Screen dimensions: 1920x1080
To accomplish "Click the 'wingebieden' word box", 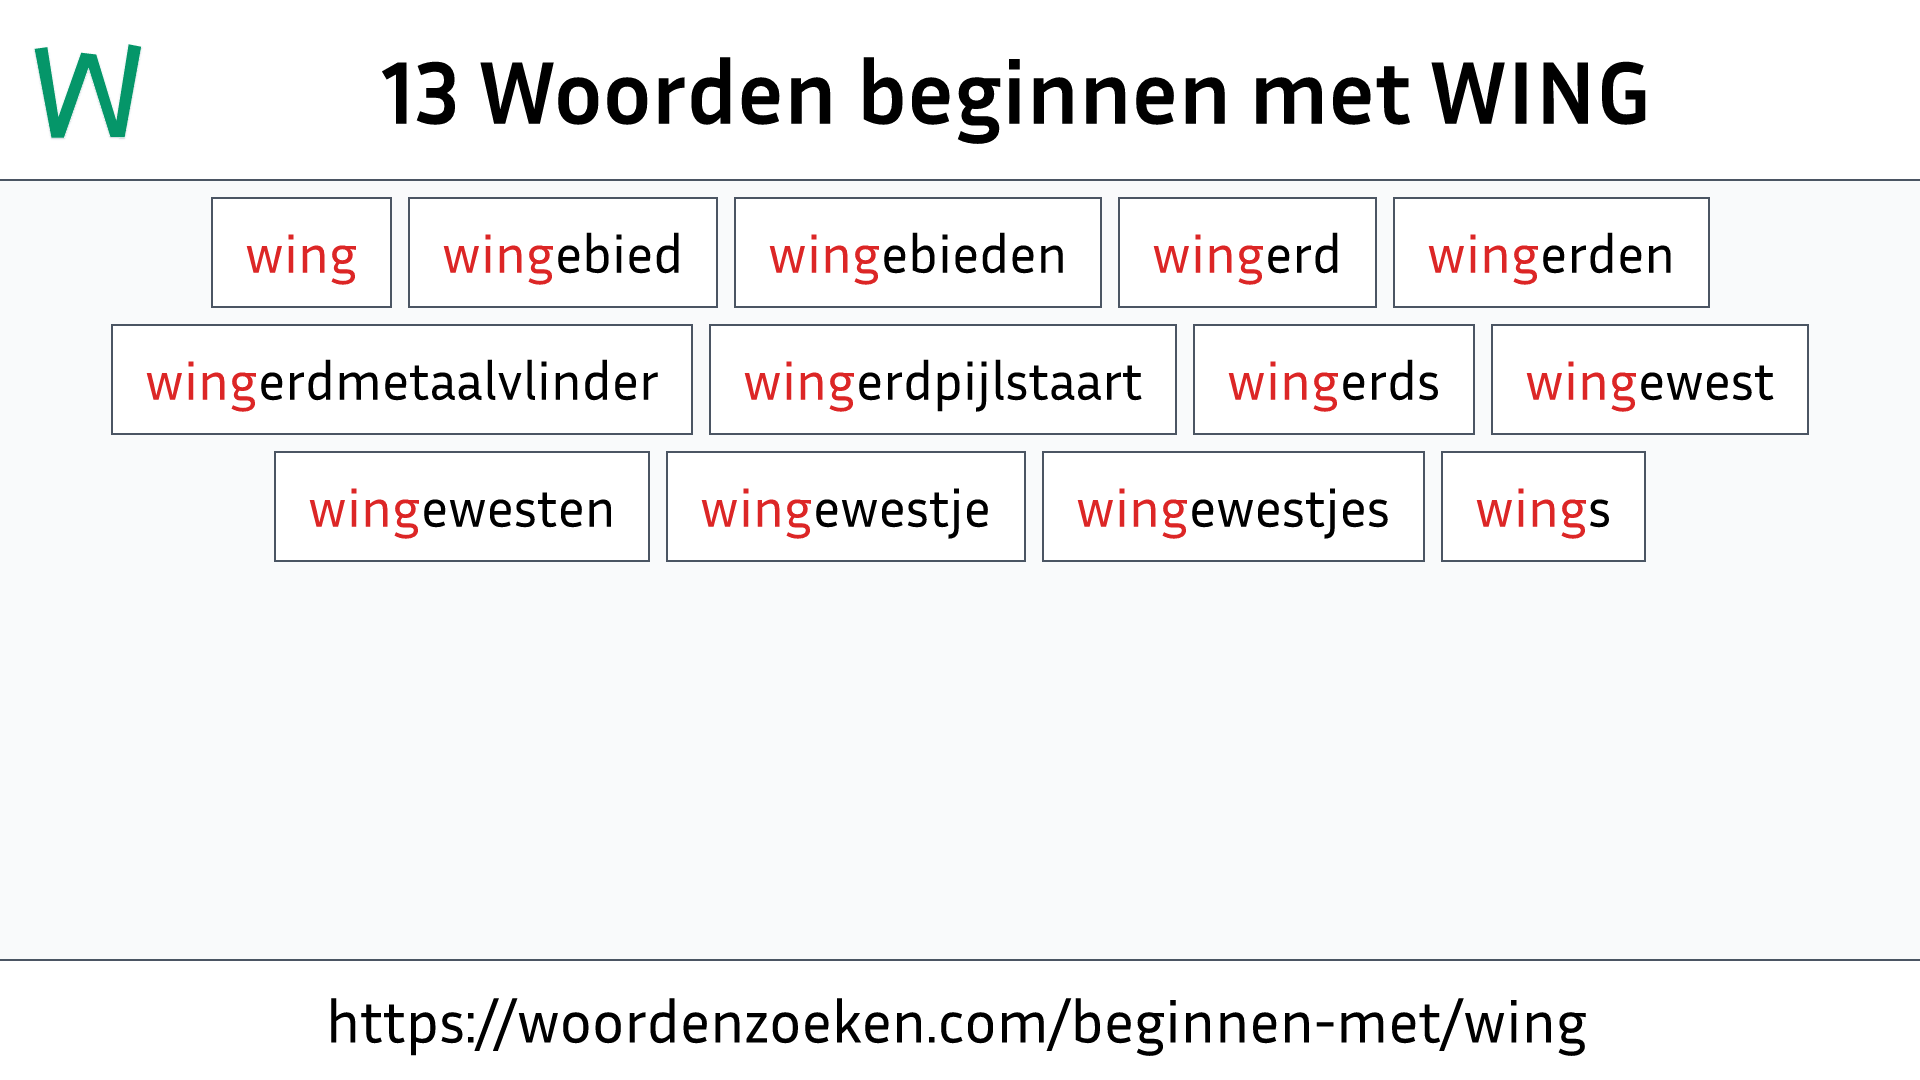I will click(915, 253).
